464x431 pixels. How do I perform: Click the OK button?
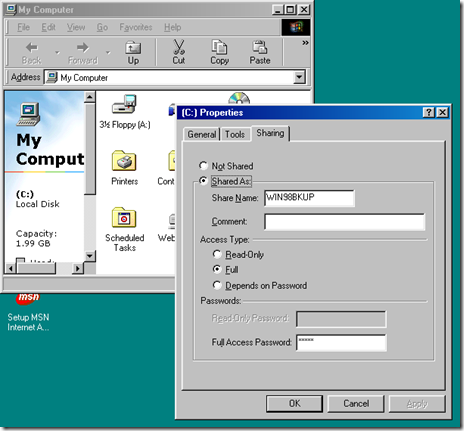click(294, 403)
